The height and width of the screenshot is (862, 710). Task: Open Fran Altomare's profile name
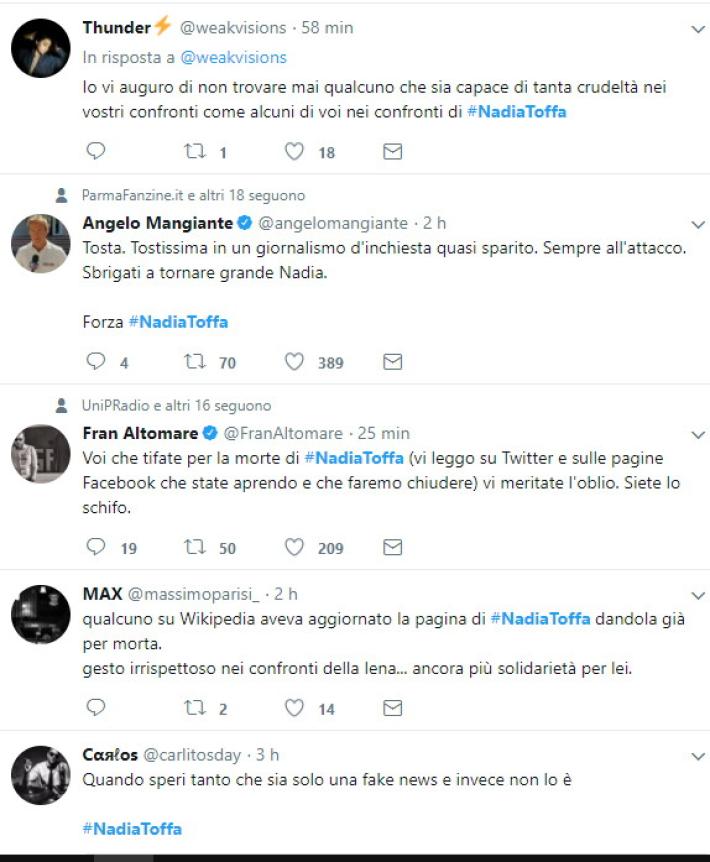click(x=141, y=433)
